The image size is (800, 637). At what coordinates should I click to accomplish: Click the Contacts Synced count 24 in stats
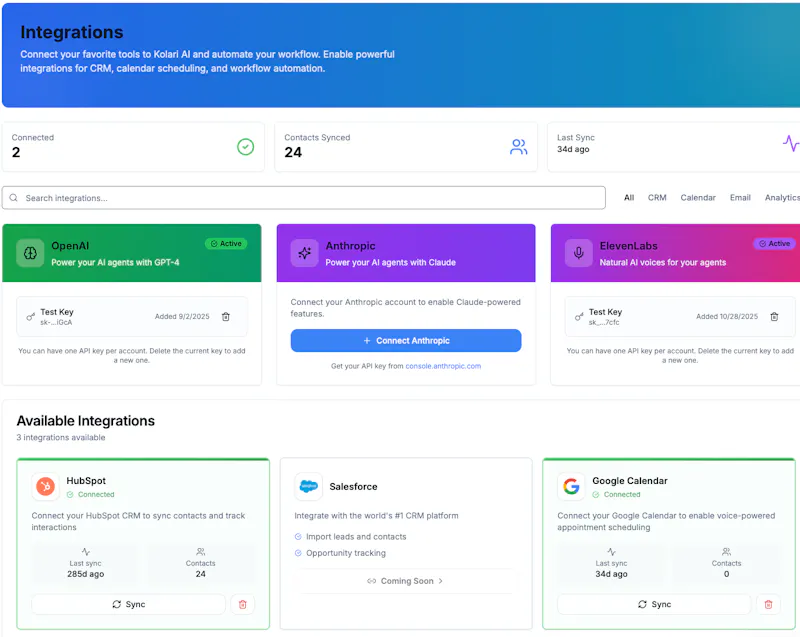(x=293, y=152)
